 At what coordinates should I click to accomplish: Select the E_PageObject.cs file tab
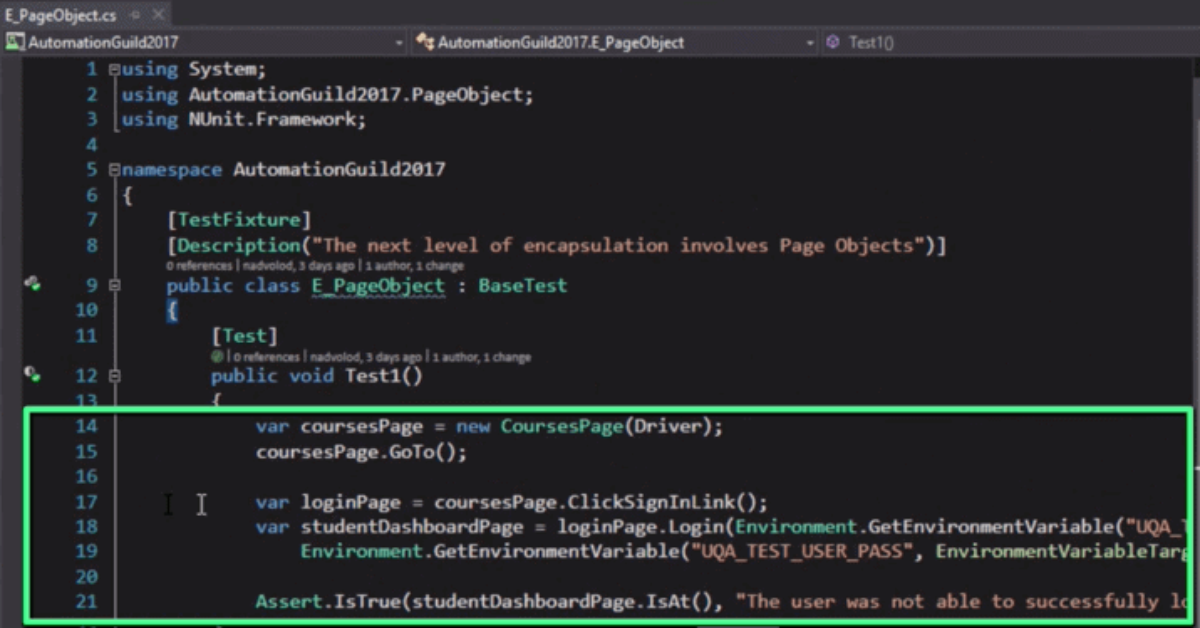pos(60,15)
